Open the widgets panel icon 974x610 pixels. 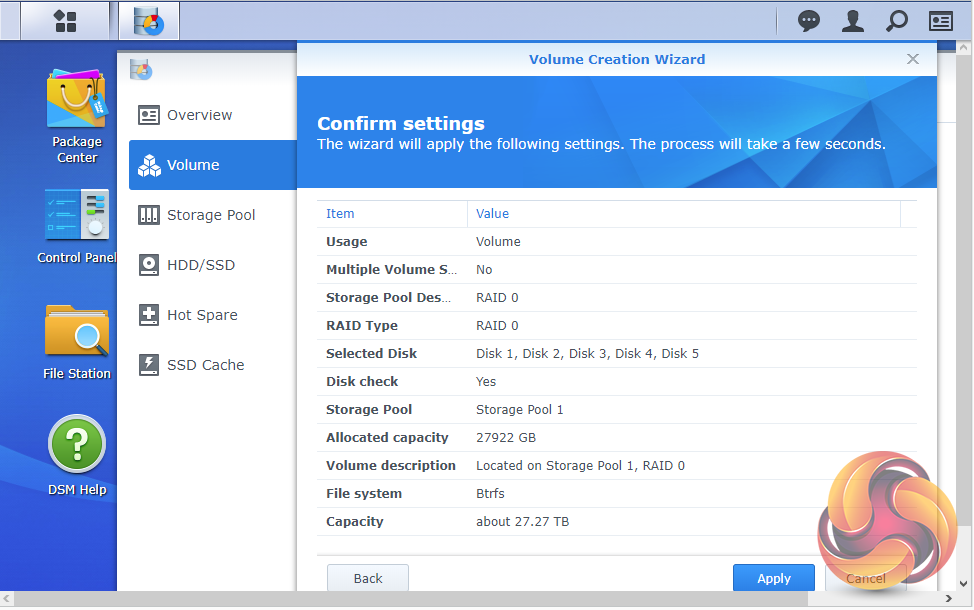tap(941, 21)
